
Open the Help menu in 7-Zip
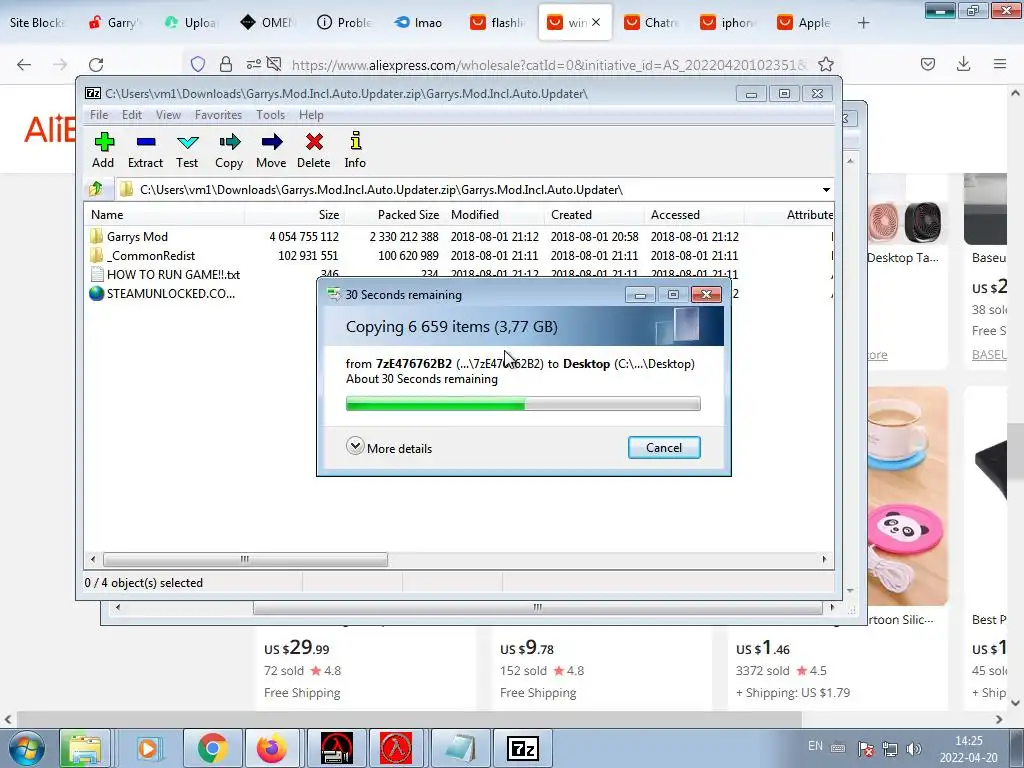[311, 115]
